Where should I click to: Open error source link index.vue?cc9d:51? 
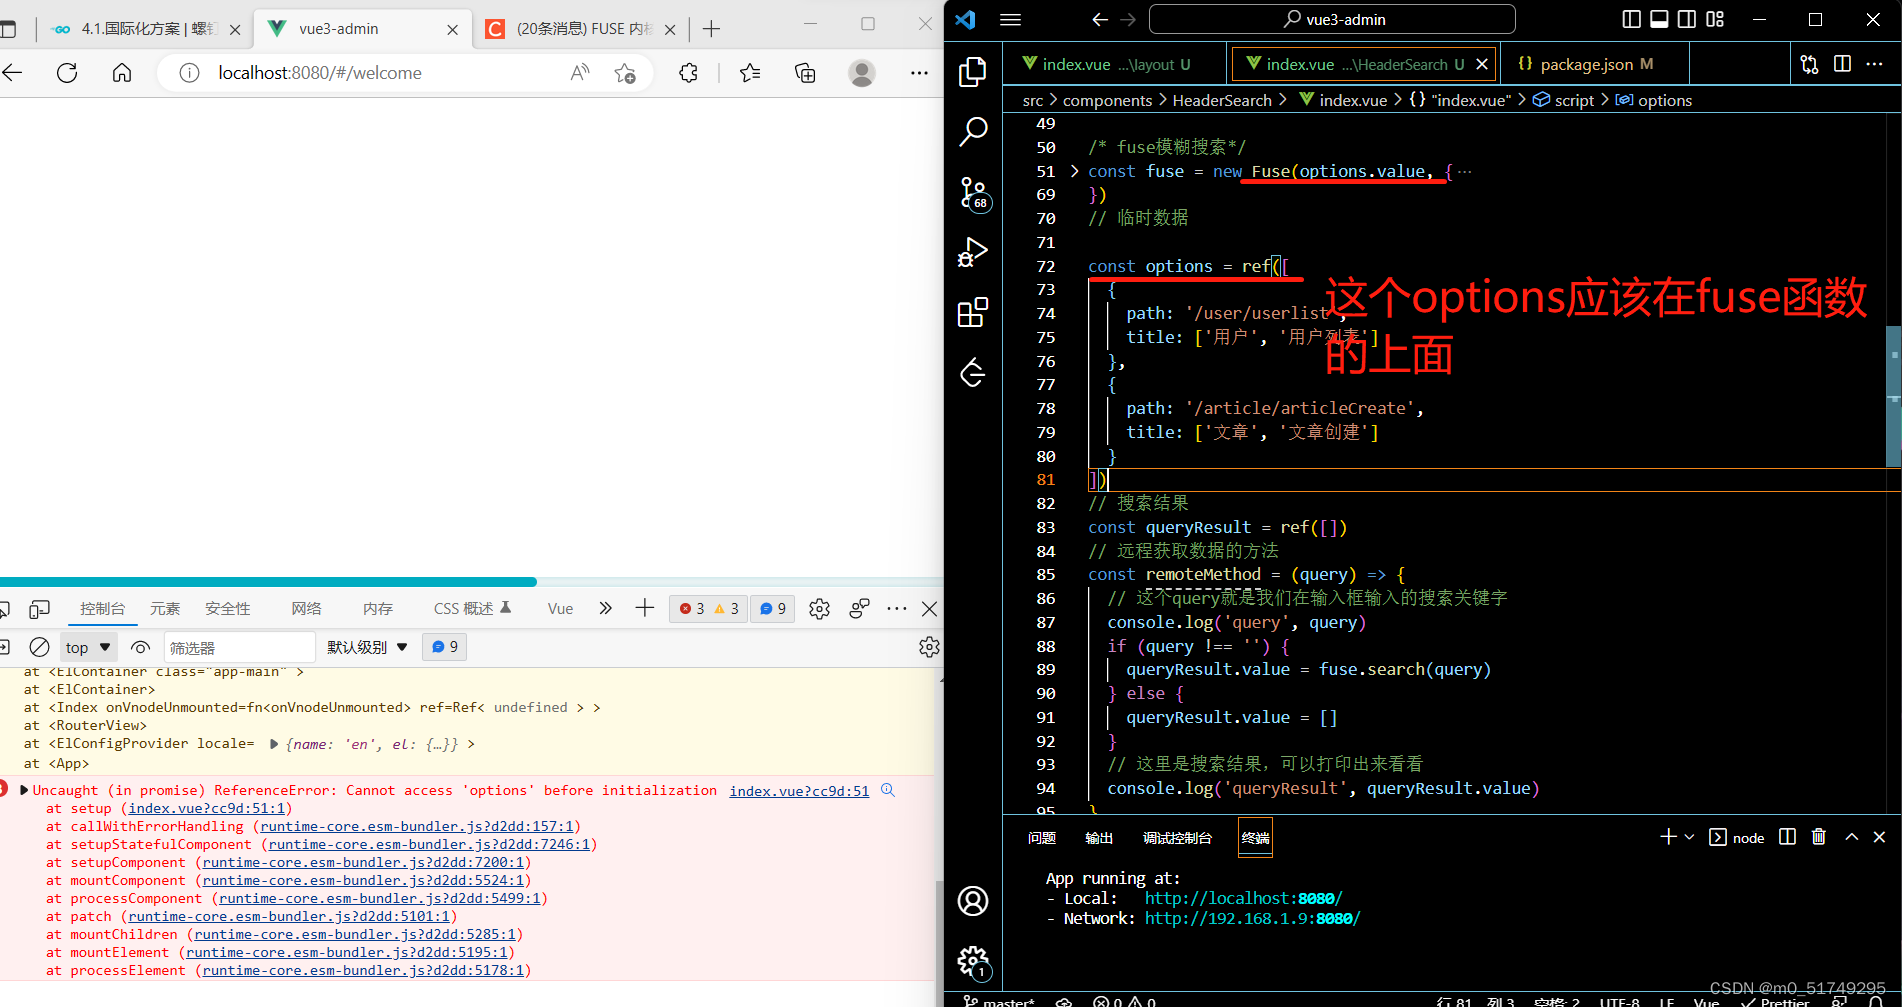click(798, 790)
